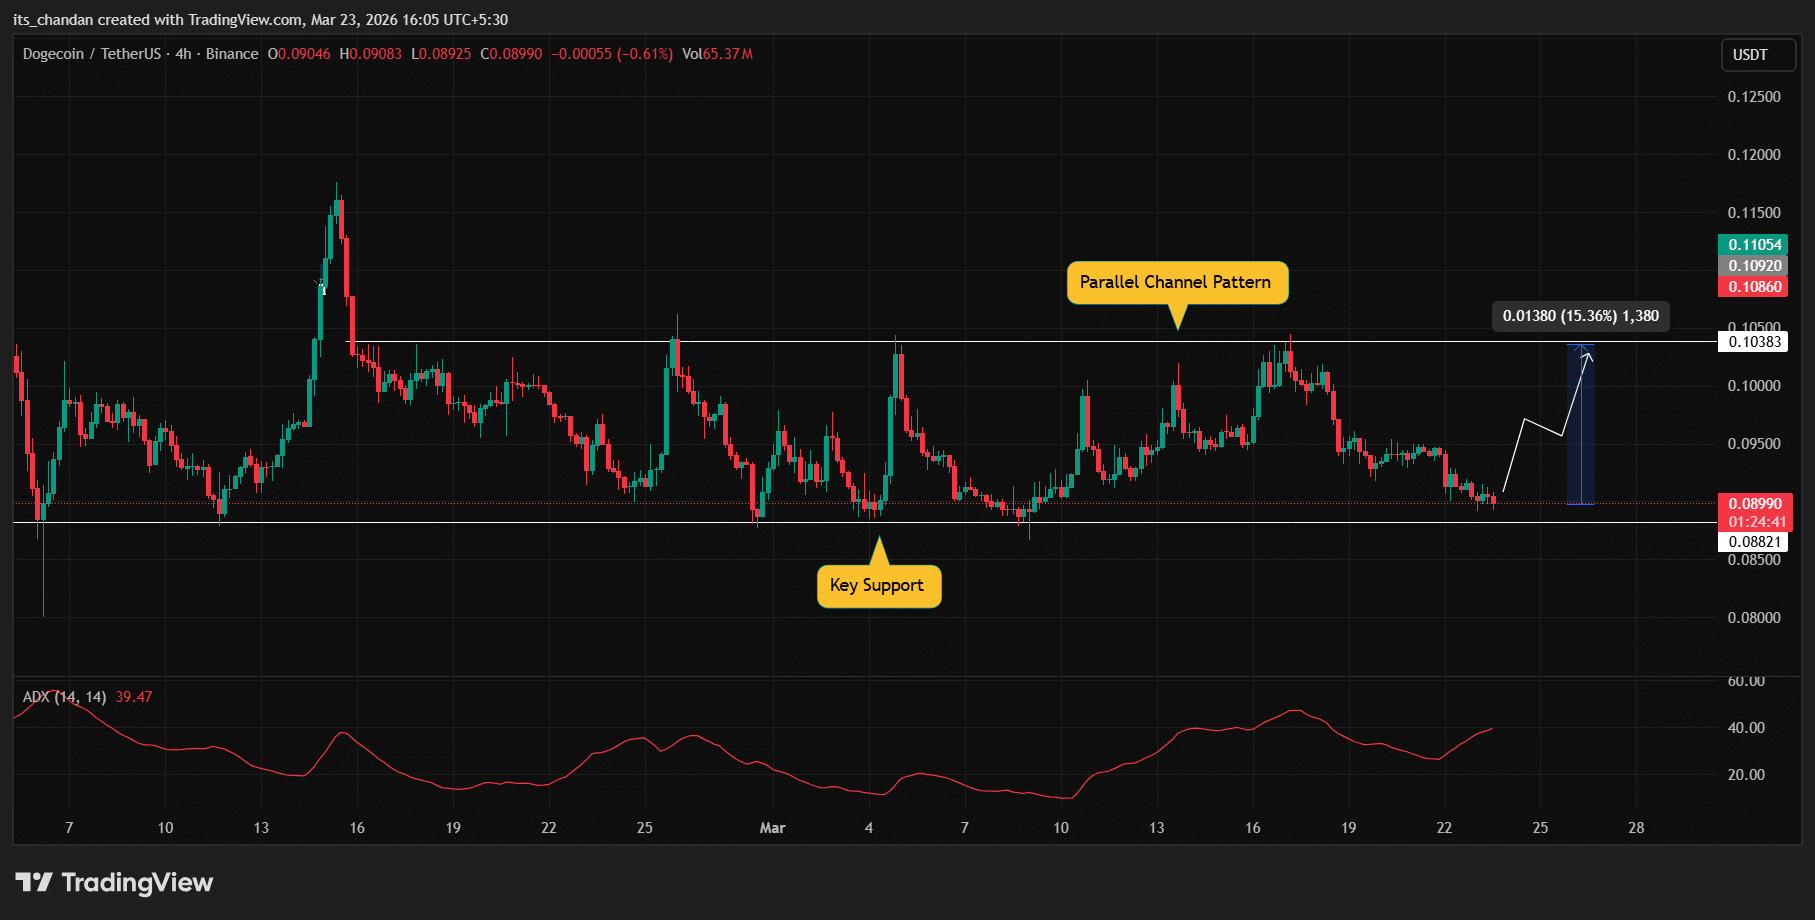Click the 0.10383 upper channel price label

pos(1755,342)
